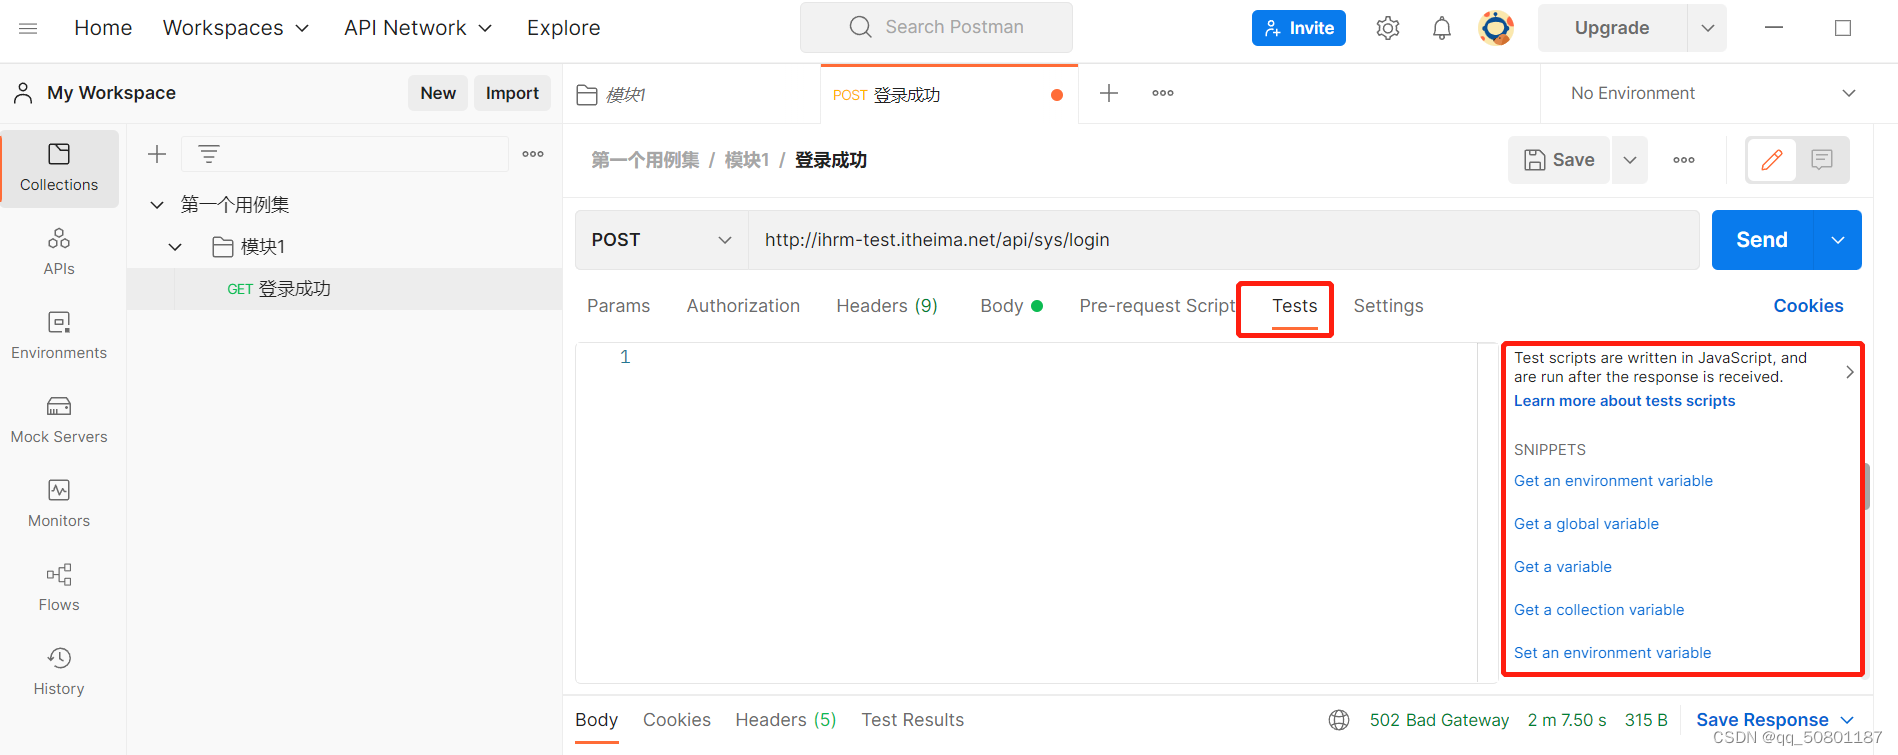Viewport: 1898px width, 755px height.
Task: Open the response Body tab
Action: pyautogui.click(x=596, y=720)
